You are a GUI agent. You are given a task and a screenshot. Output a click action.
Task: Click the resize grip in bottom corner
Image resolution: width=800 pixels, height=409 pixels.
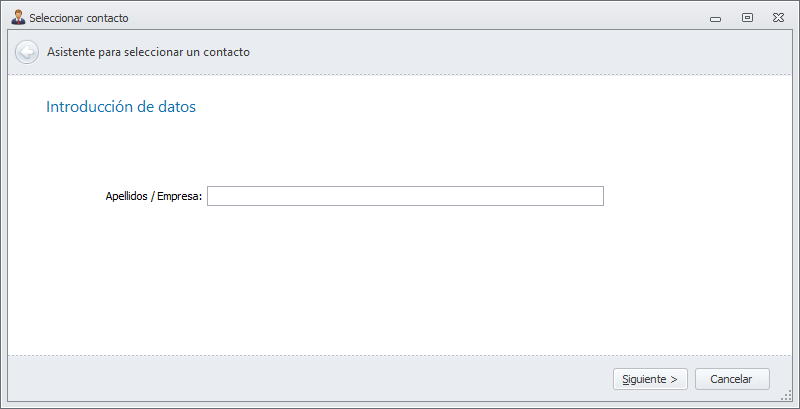(786, 396)
